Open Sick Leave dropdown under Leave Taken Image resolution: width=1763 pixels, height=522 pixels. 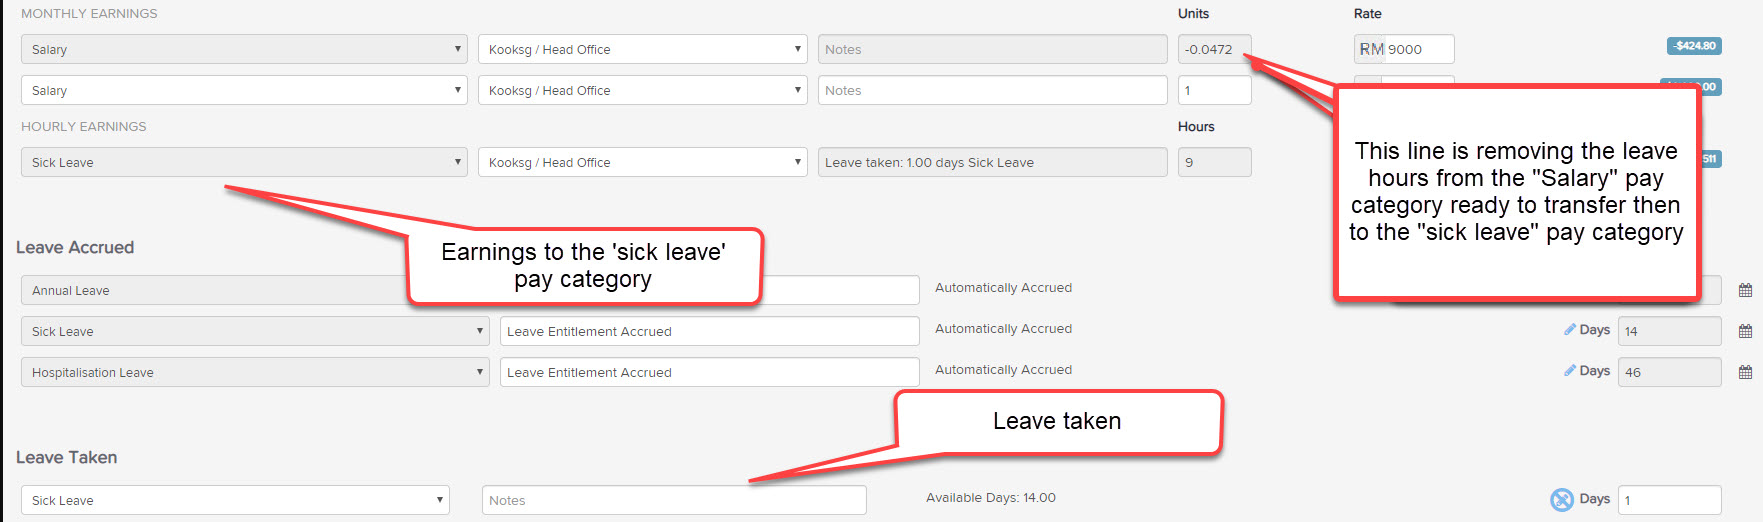235,500
